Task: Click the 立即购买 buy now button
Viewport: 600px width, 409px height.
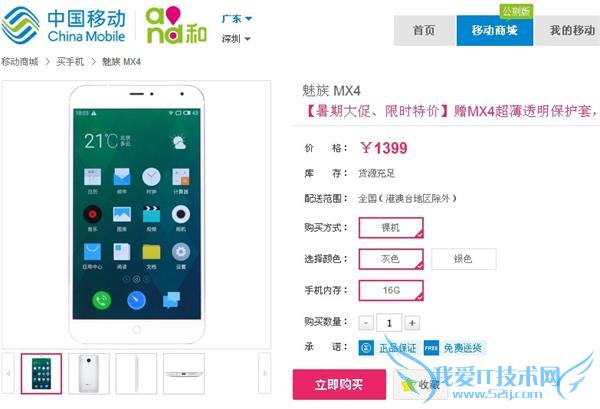Action: click(339, 384)
